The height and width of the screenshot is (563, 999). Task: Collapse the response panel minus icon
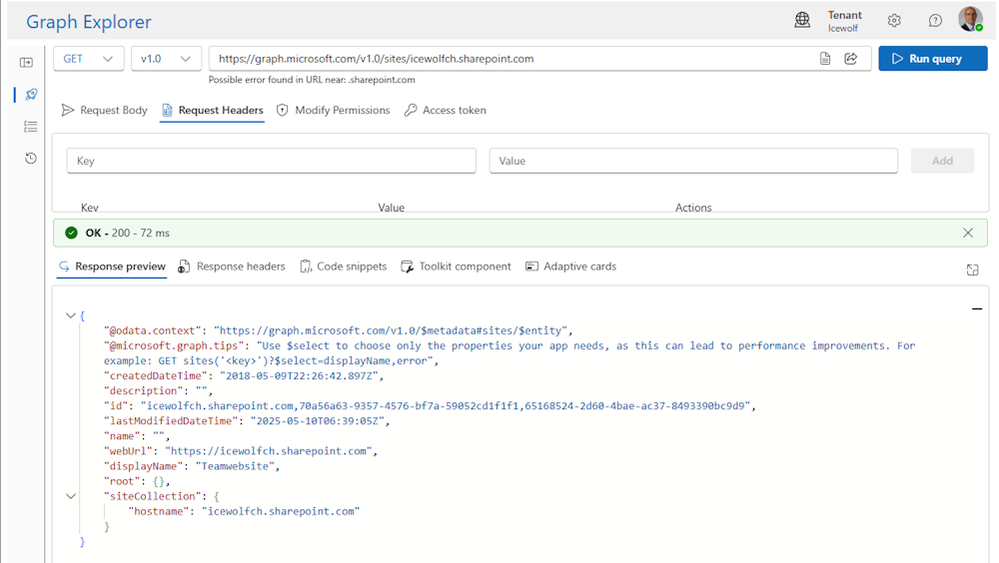click(x=977, y=309)
